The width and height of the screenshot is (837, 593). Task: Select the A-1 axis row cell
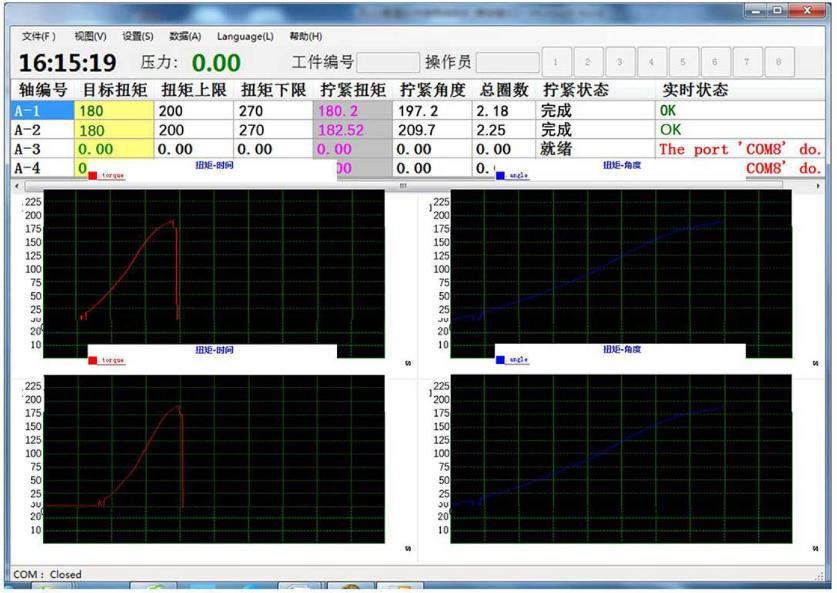click(42, 111)
